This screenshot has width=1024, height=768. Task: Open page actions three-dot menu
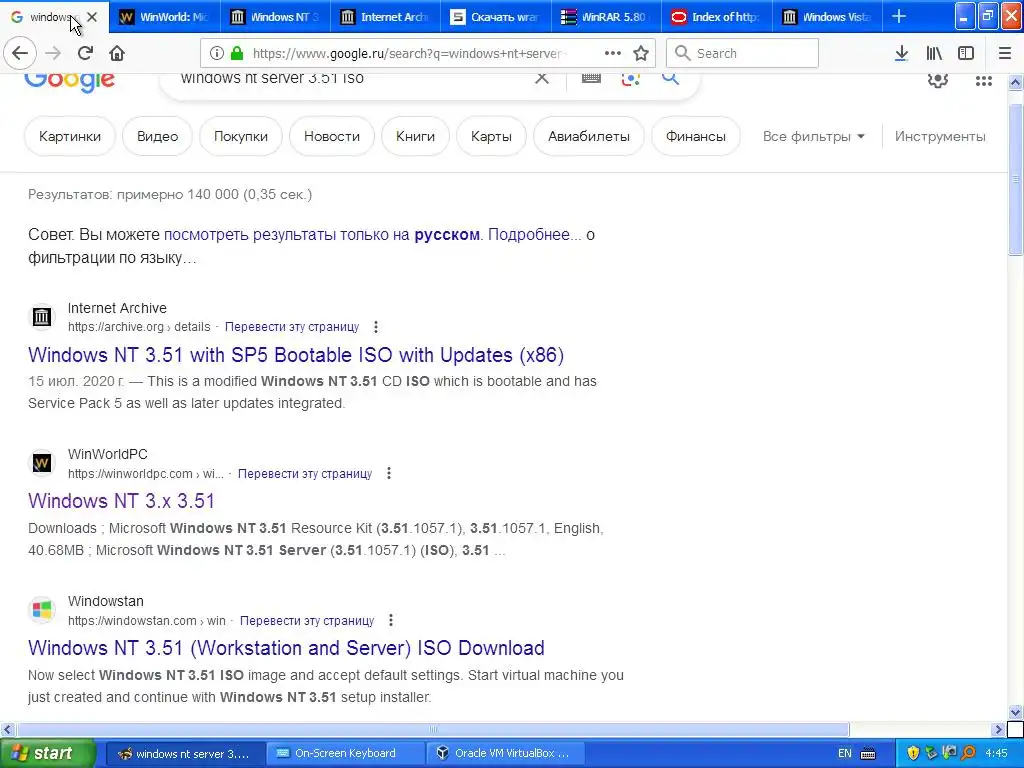pos(612,54)
